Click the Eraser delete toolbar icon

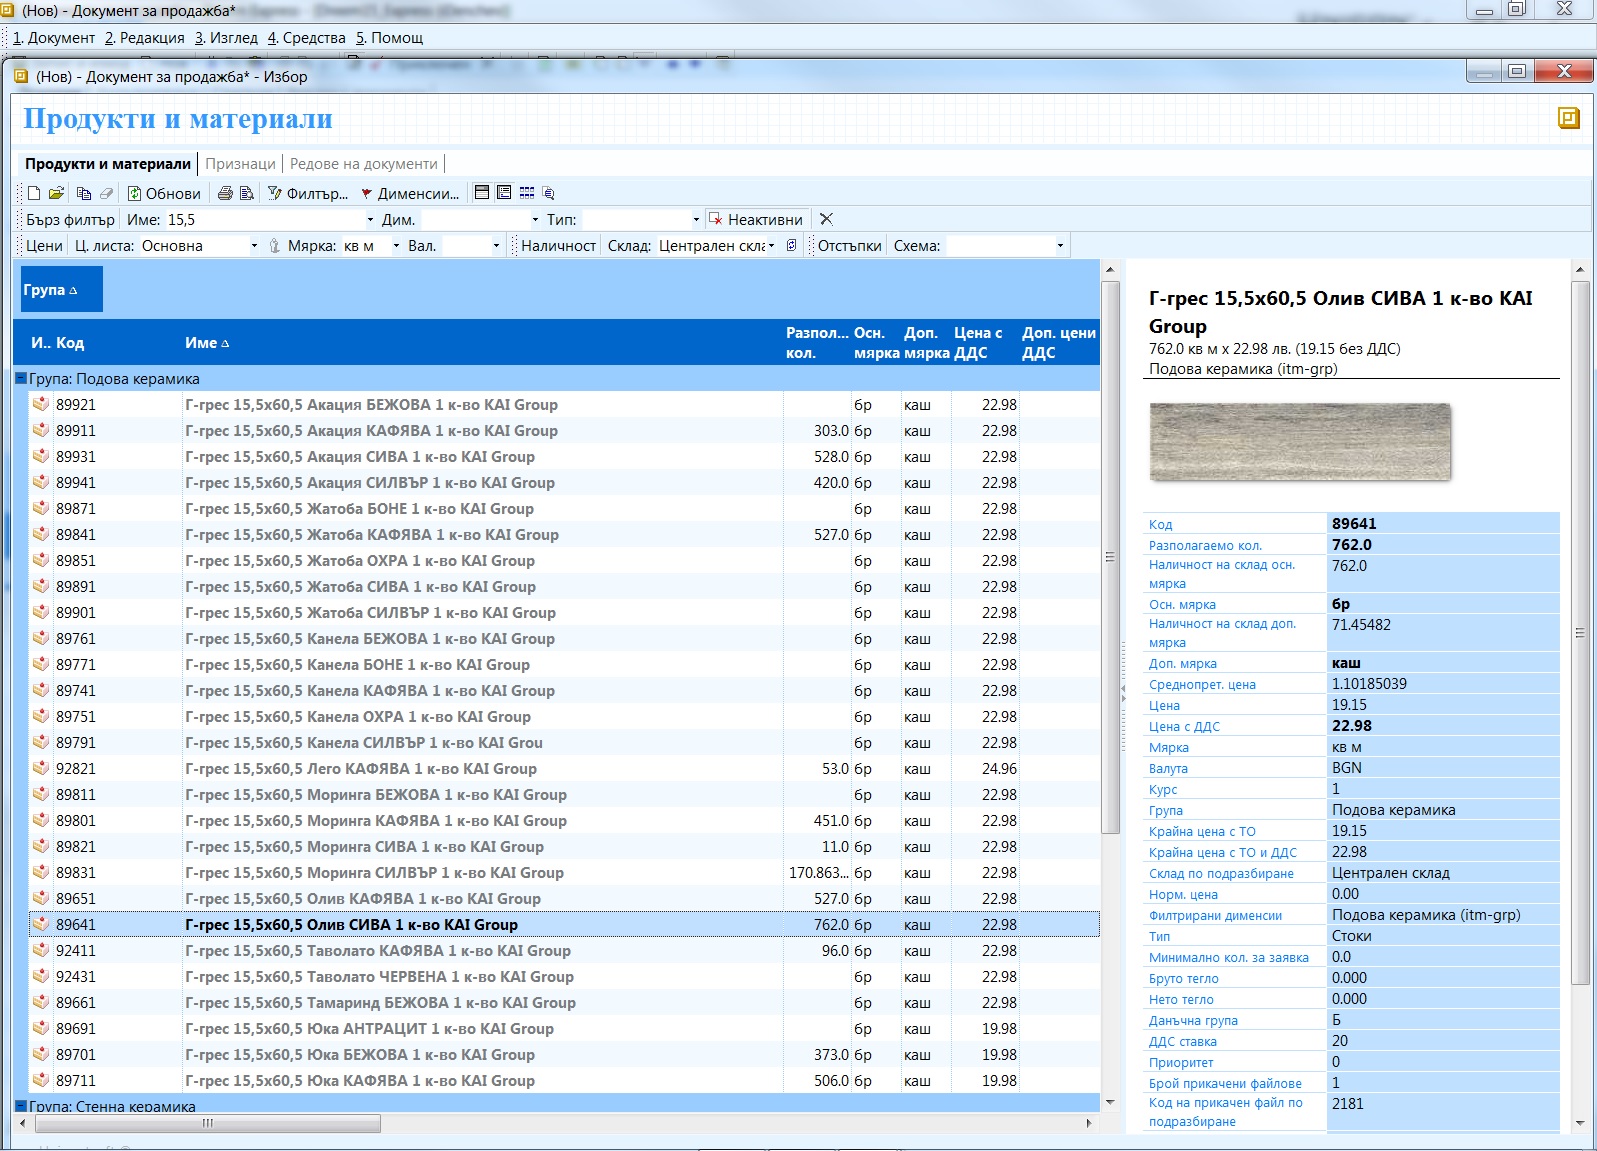coord(106,193)
